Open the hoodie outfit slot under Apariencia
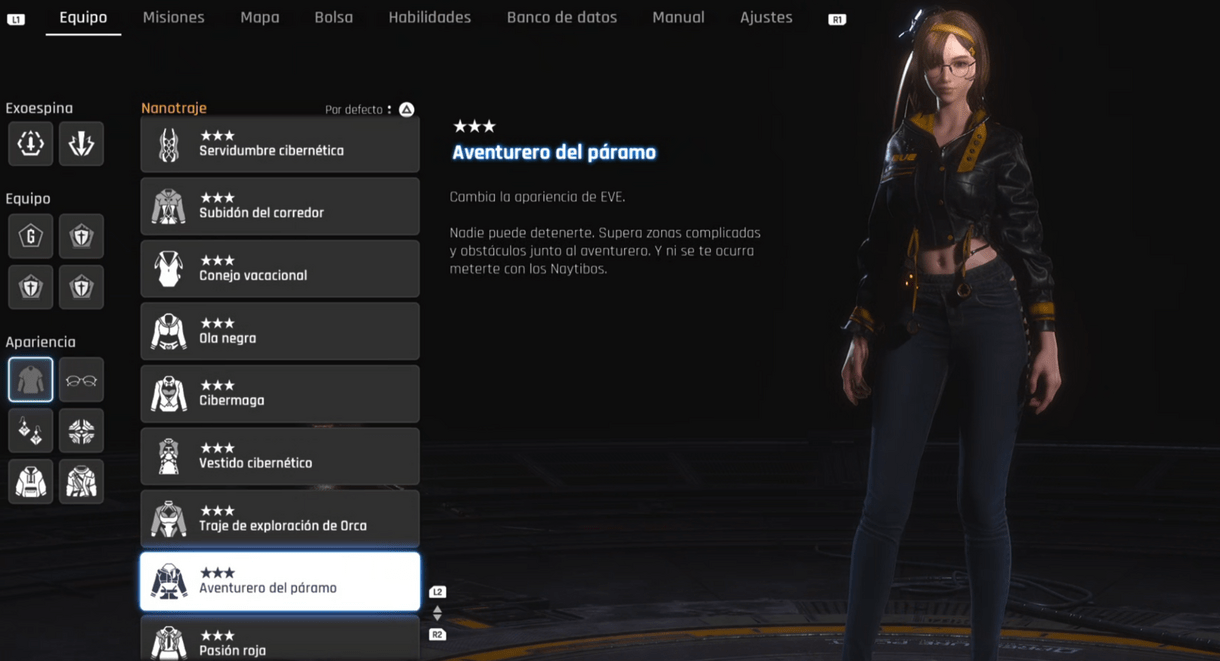Viewport: 1220px width, 661px height. [31, 482]
